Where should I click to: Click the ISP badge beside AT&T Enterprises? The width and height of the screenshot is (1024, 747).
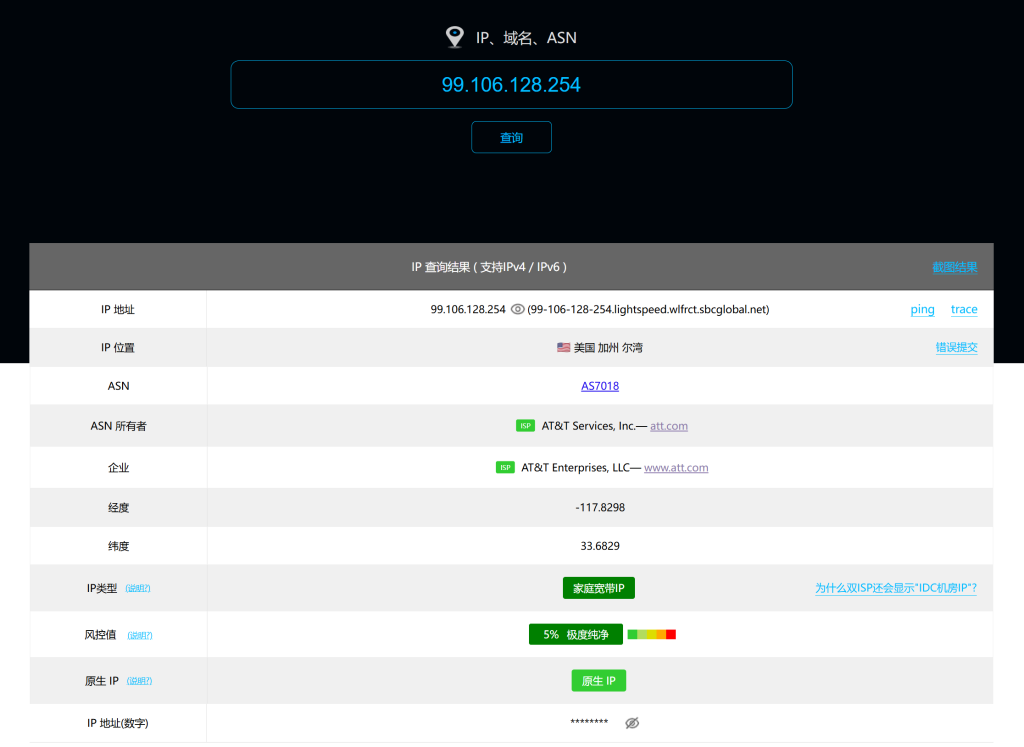[505, 468]
